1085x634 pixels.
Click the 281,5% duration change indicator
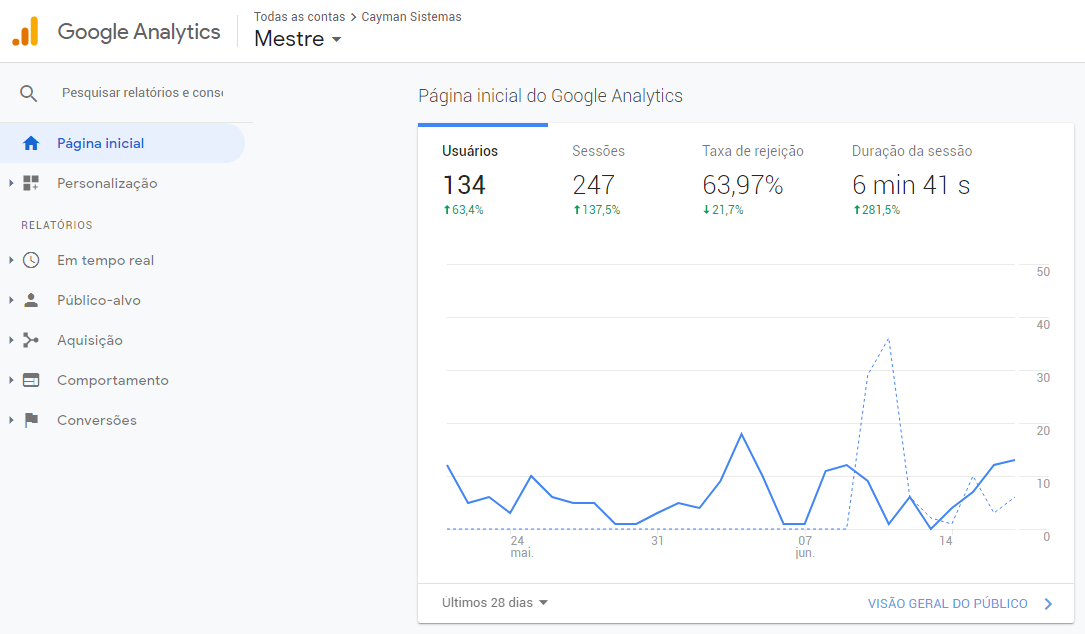[876, 210]
